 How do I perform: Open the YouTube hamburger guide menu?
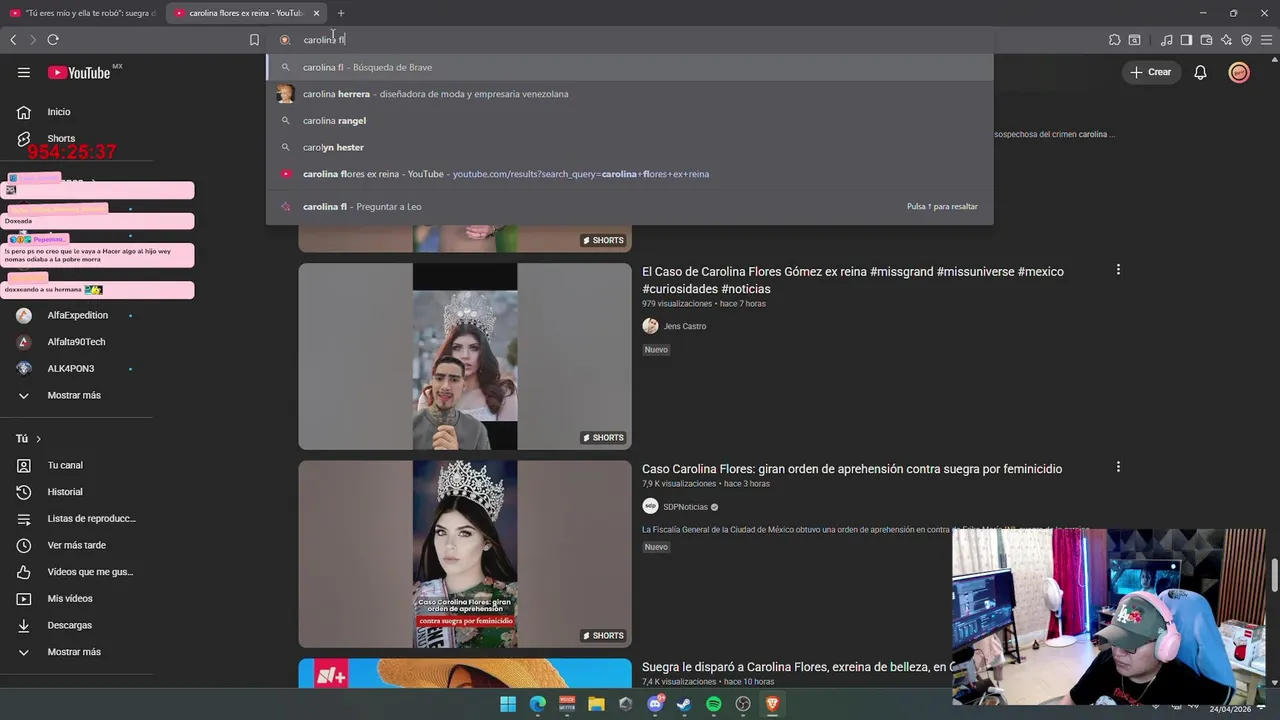pos(24,72)
